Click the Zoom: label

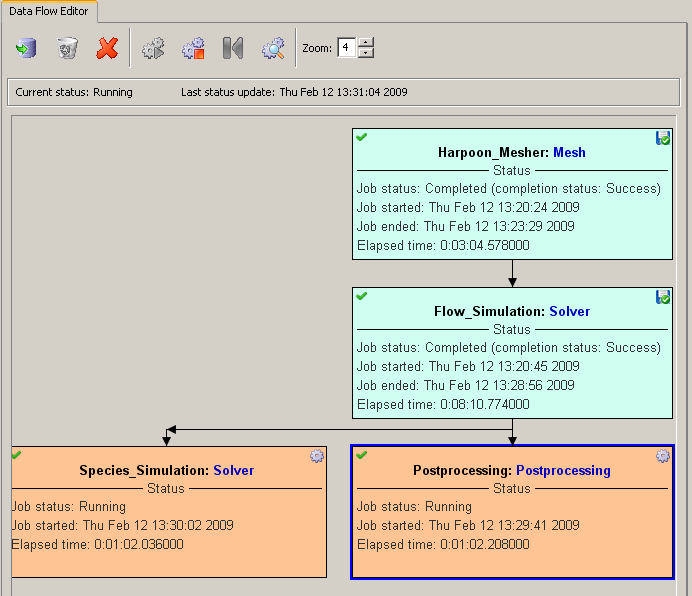(317, 48)
